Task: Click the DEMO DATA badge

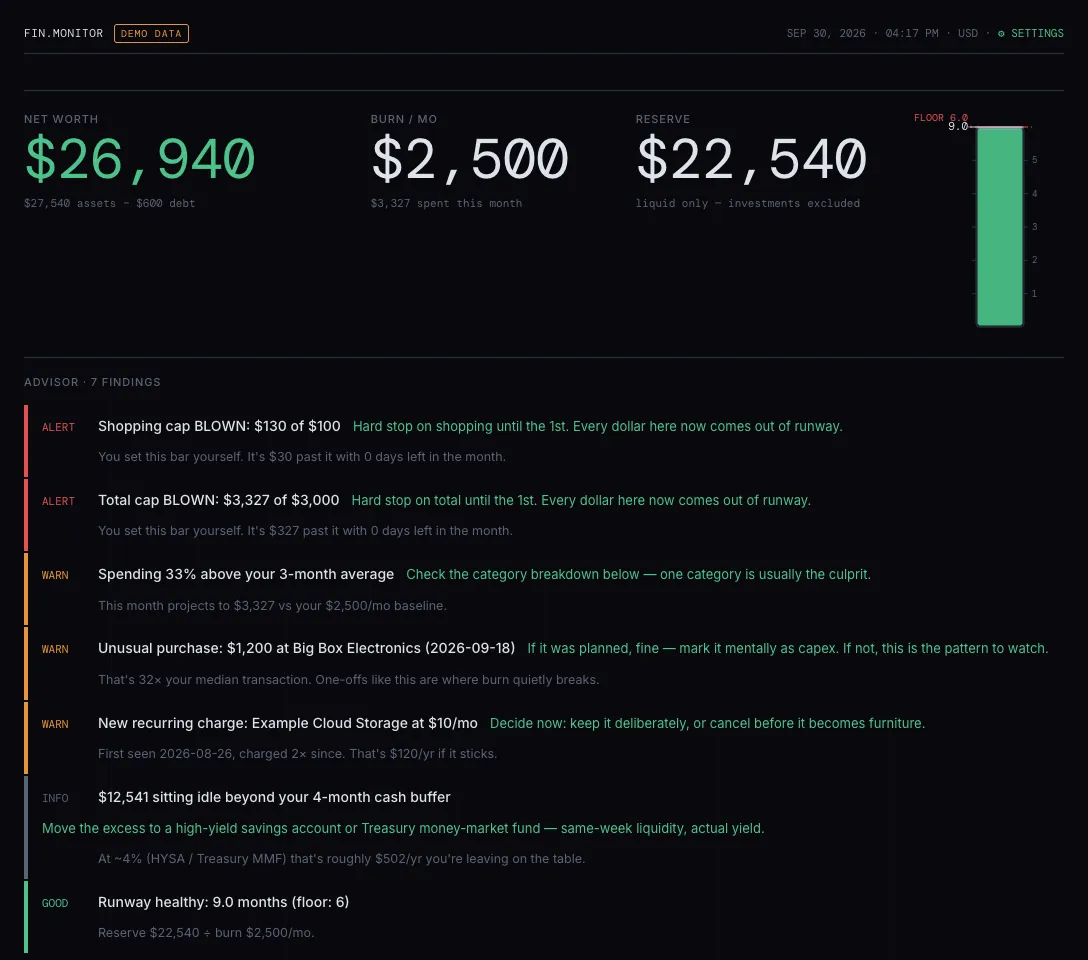Action: click(151, 33)
